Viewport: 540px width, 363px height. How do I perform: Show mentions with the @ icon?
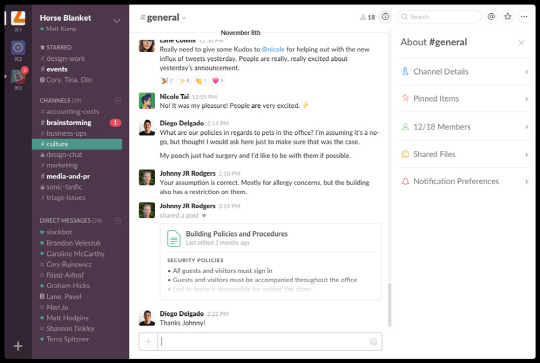point(491,17)
